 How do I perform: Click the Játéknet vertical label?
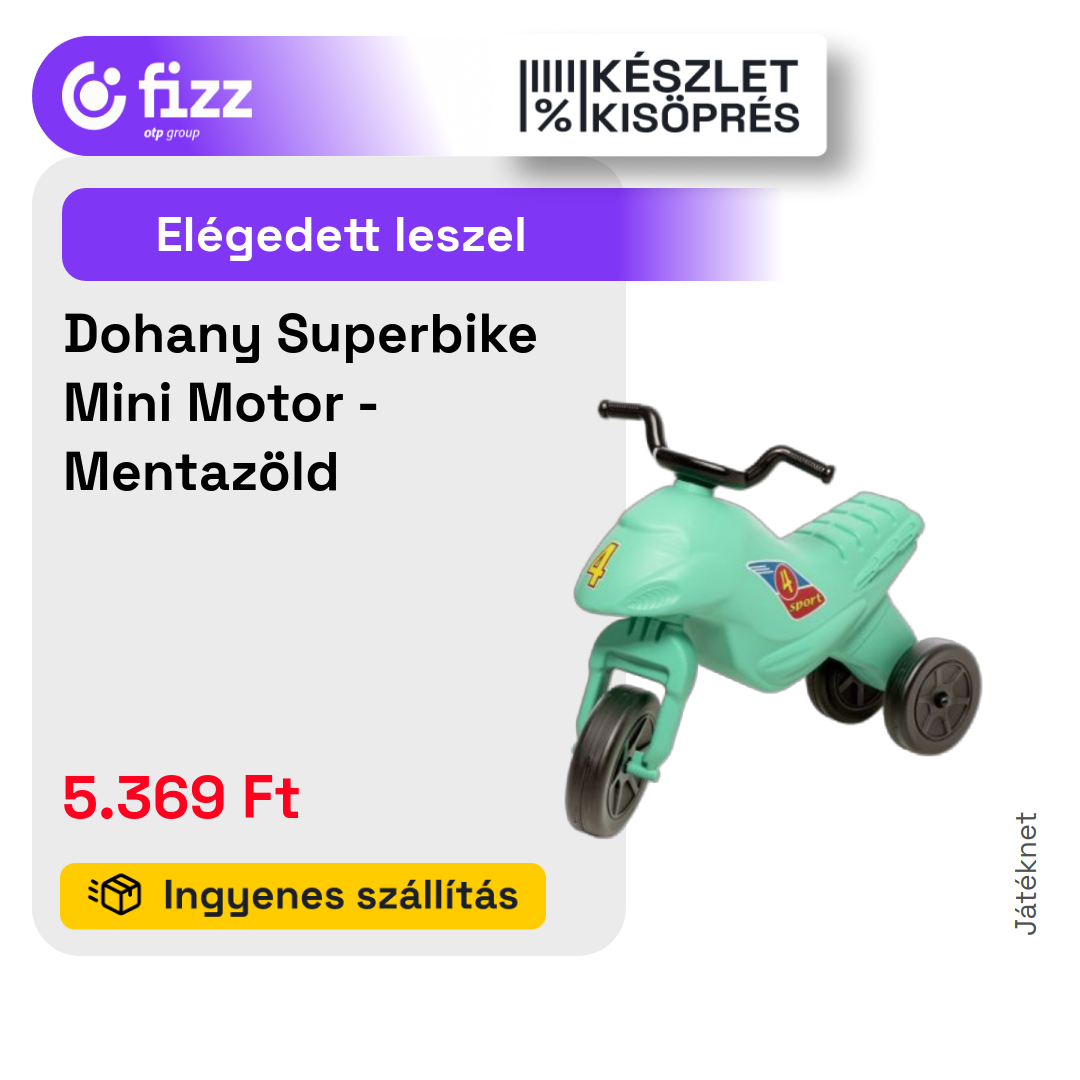1026,873
